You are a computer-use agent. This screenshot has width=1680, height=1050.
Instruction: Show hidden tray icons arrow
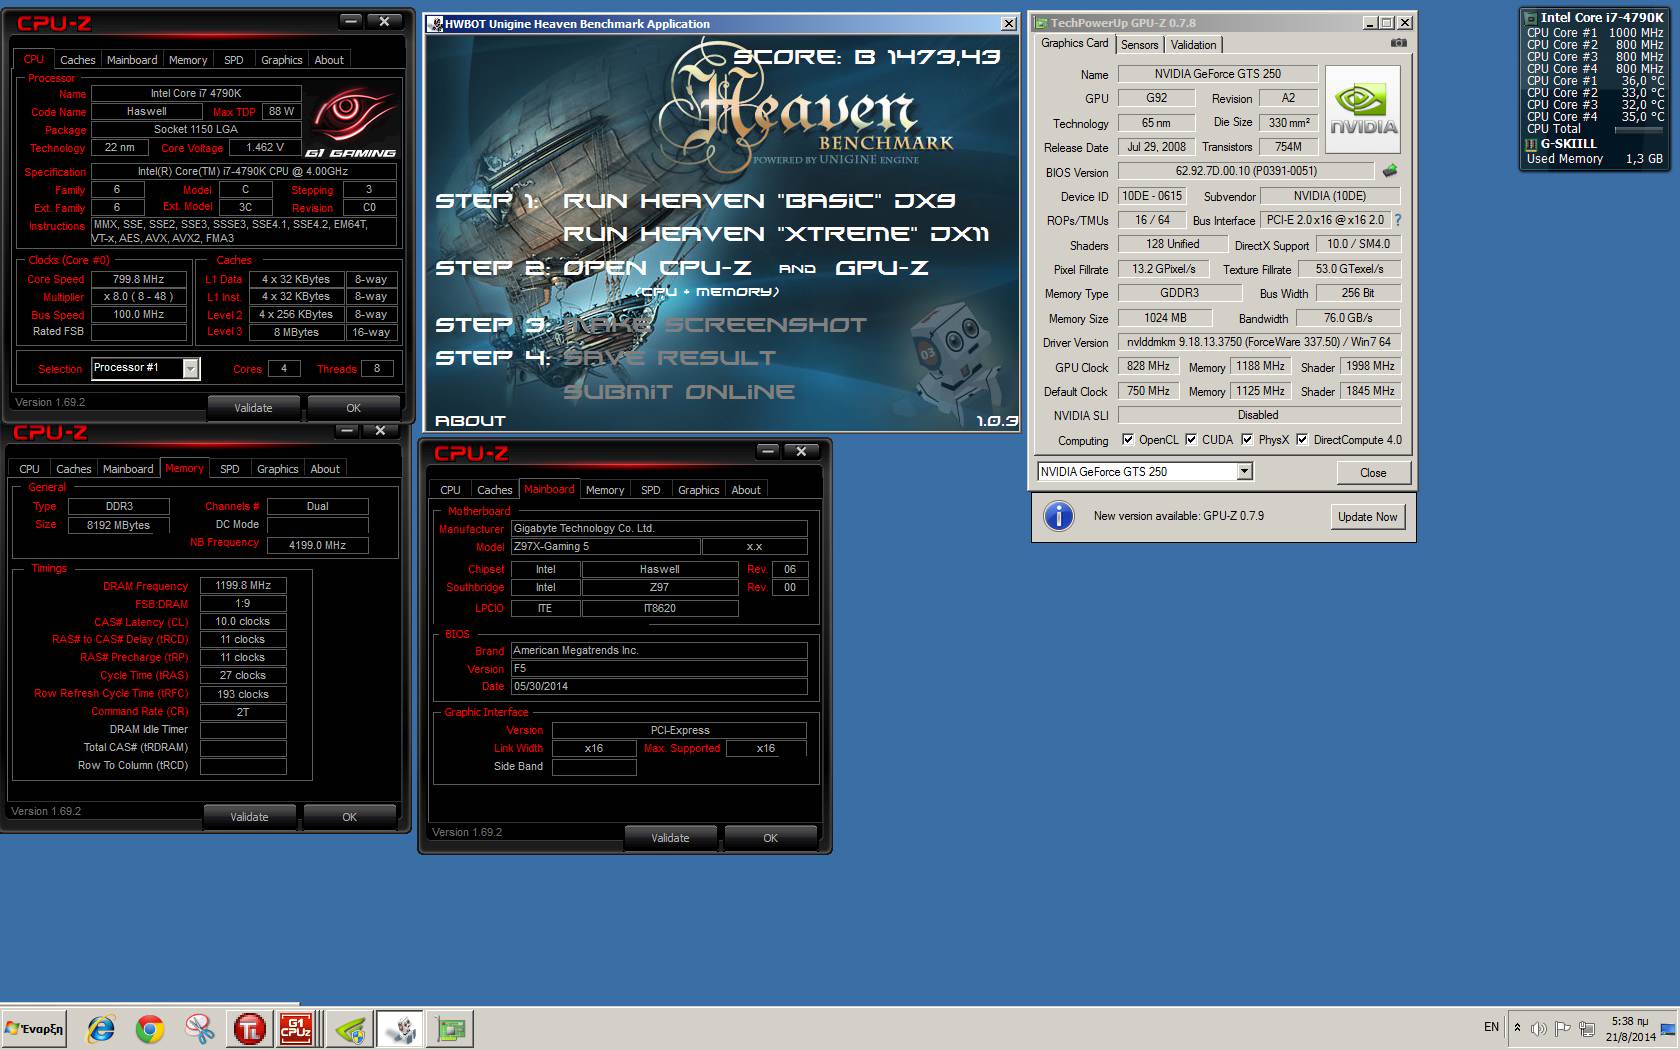pos(1517,1028)
